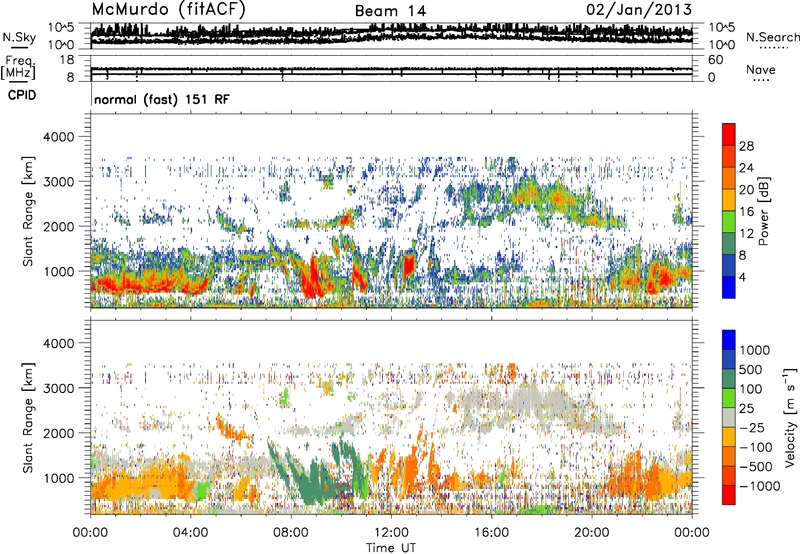Click the 16:00 time axis label
The image size is (800, 554).
pyautogui.click(x=491, y=533)
